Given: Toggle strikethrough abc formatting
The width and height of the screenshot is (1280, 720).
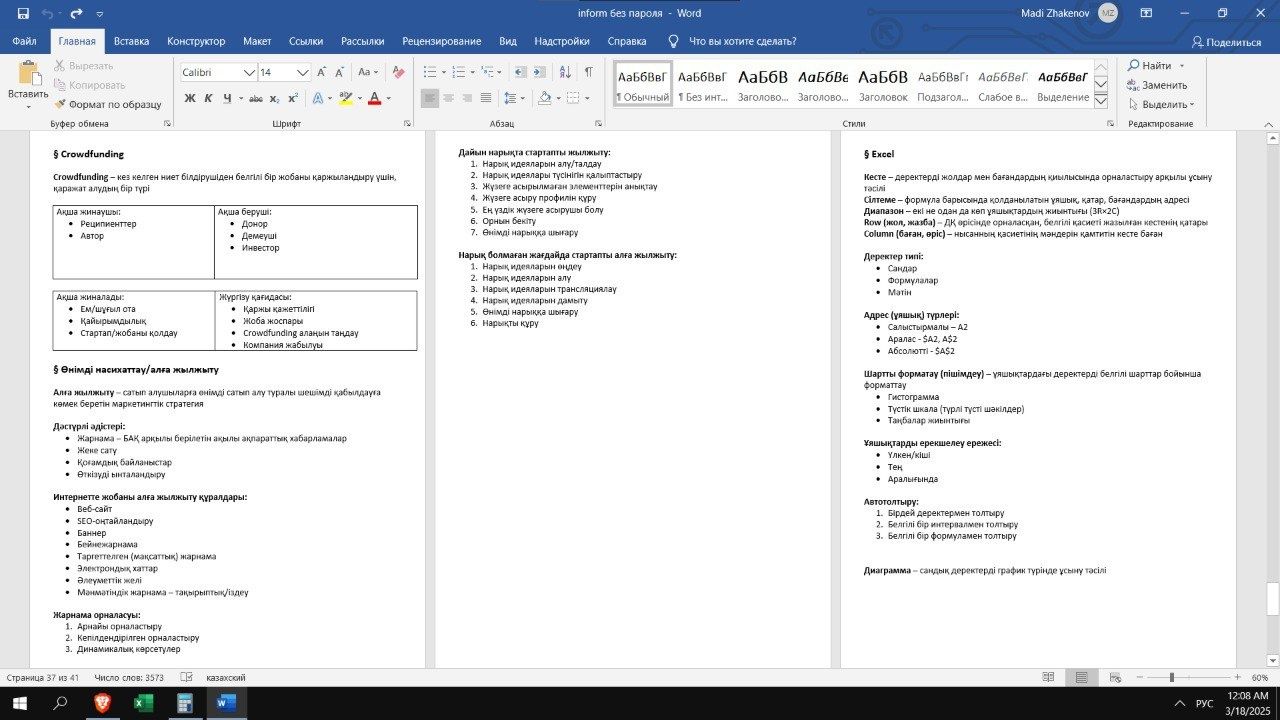Looking at the screenshot, I should [256, 98].
